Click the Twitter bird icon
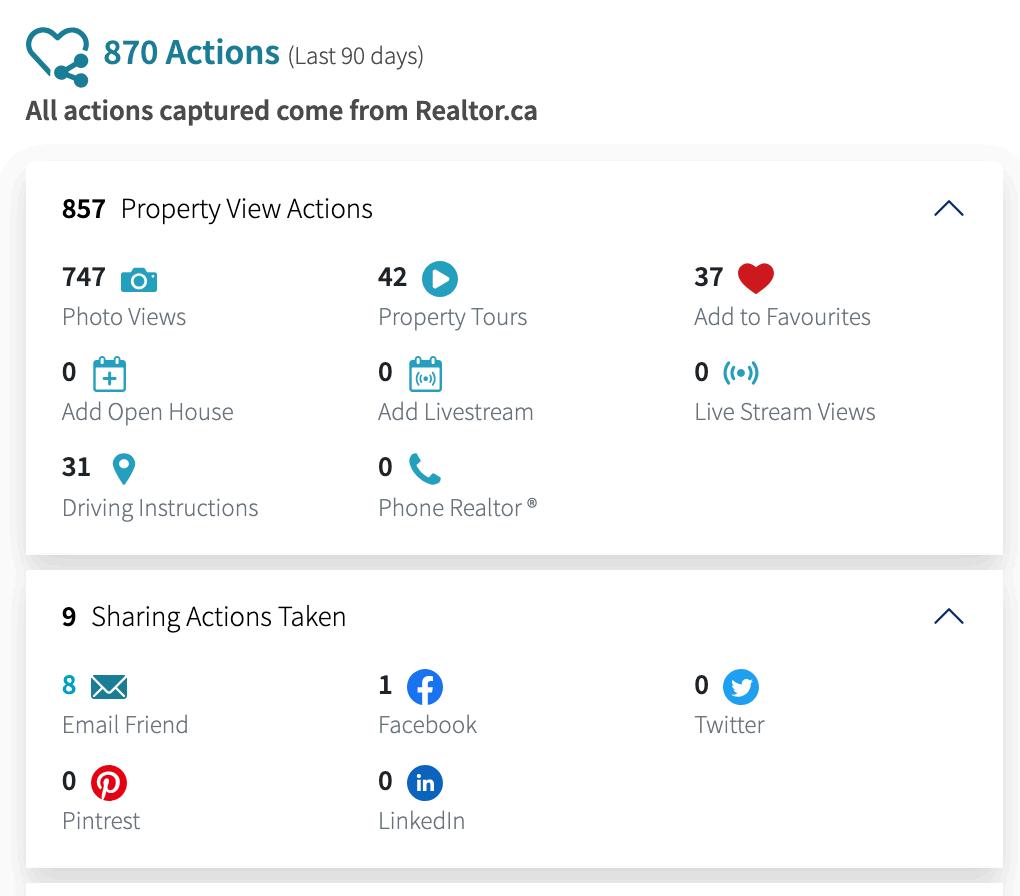 [741, 687]
